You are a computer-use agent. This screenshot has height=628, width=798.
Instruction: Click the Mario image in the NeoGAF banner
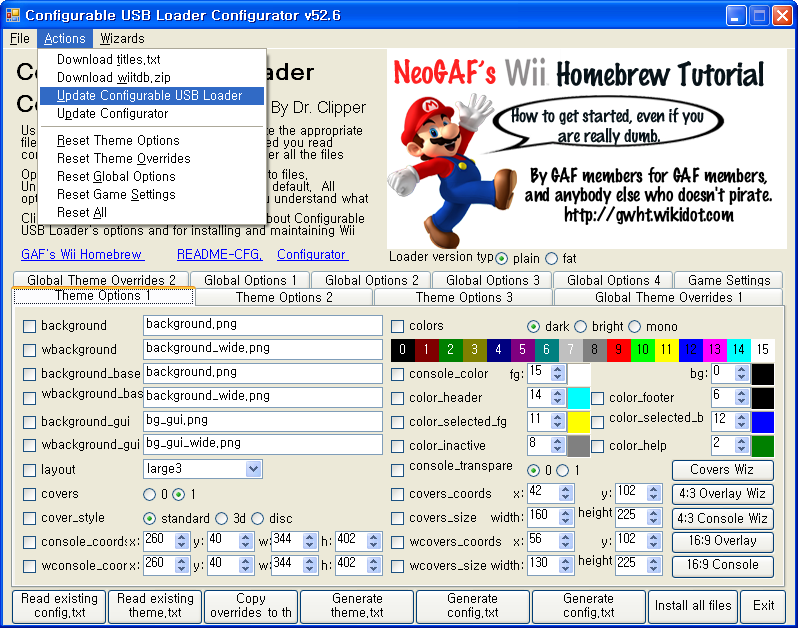[453, 170]
